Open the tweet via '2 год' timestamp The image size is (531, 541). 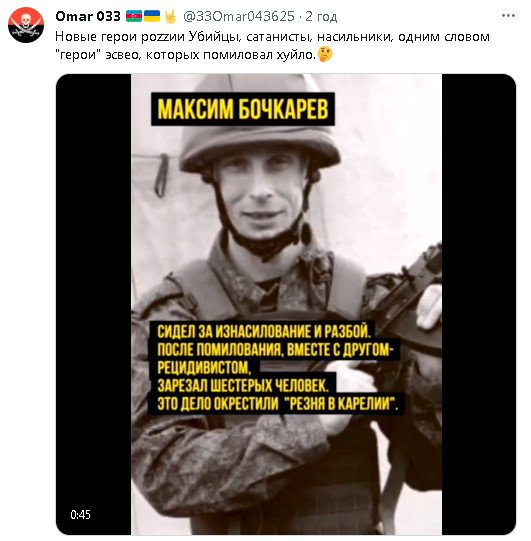[321, 16]
